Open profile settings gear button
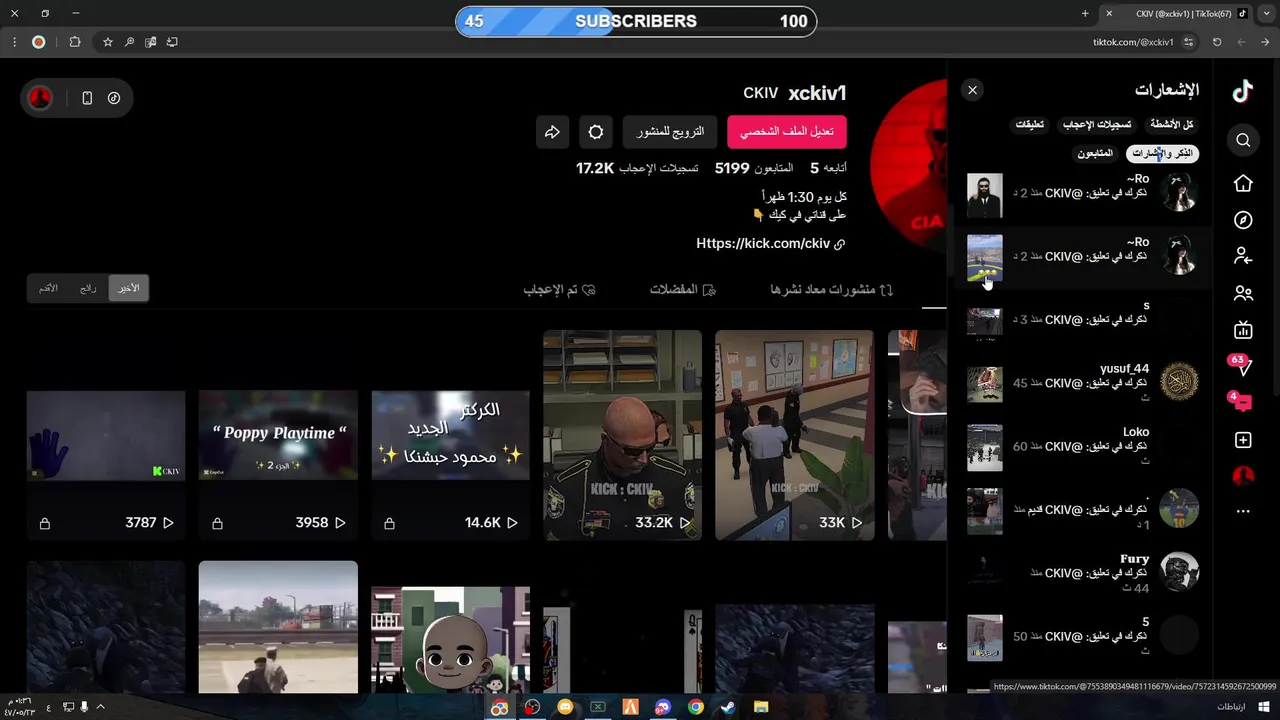 596,132
